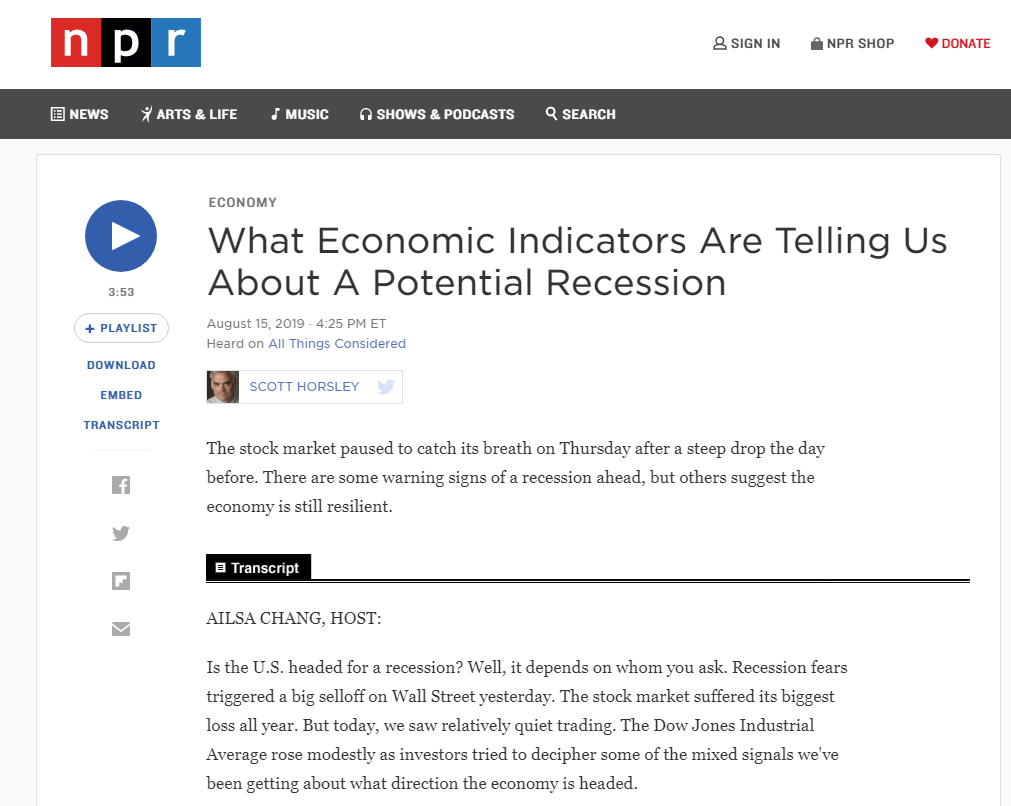The image size is (1011, 806).
Task: Jump to Transcript in sidebar
Action: [x=121, y=425]
